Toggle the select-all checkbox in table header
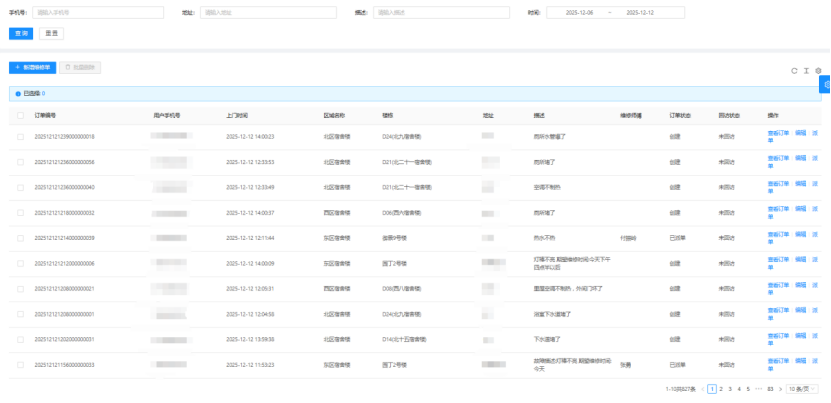831x403 pixels. coord(20,115)
